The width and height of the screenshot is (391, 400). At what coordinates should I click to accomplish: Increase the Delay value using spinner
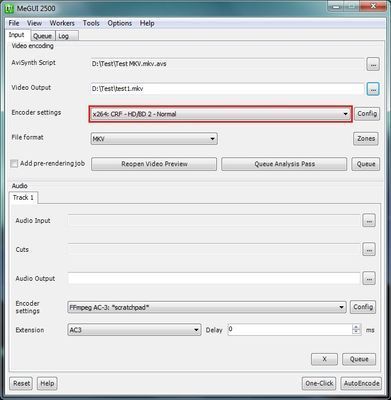[356, 327]
